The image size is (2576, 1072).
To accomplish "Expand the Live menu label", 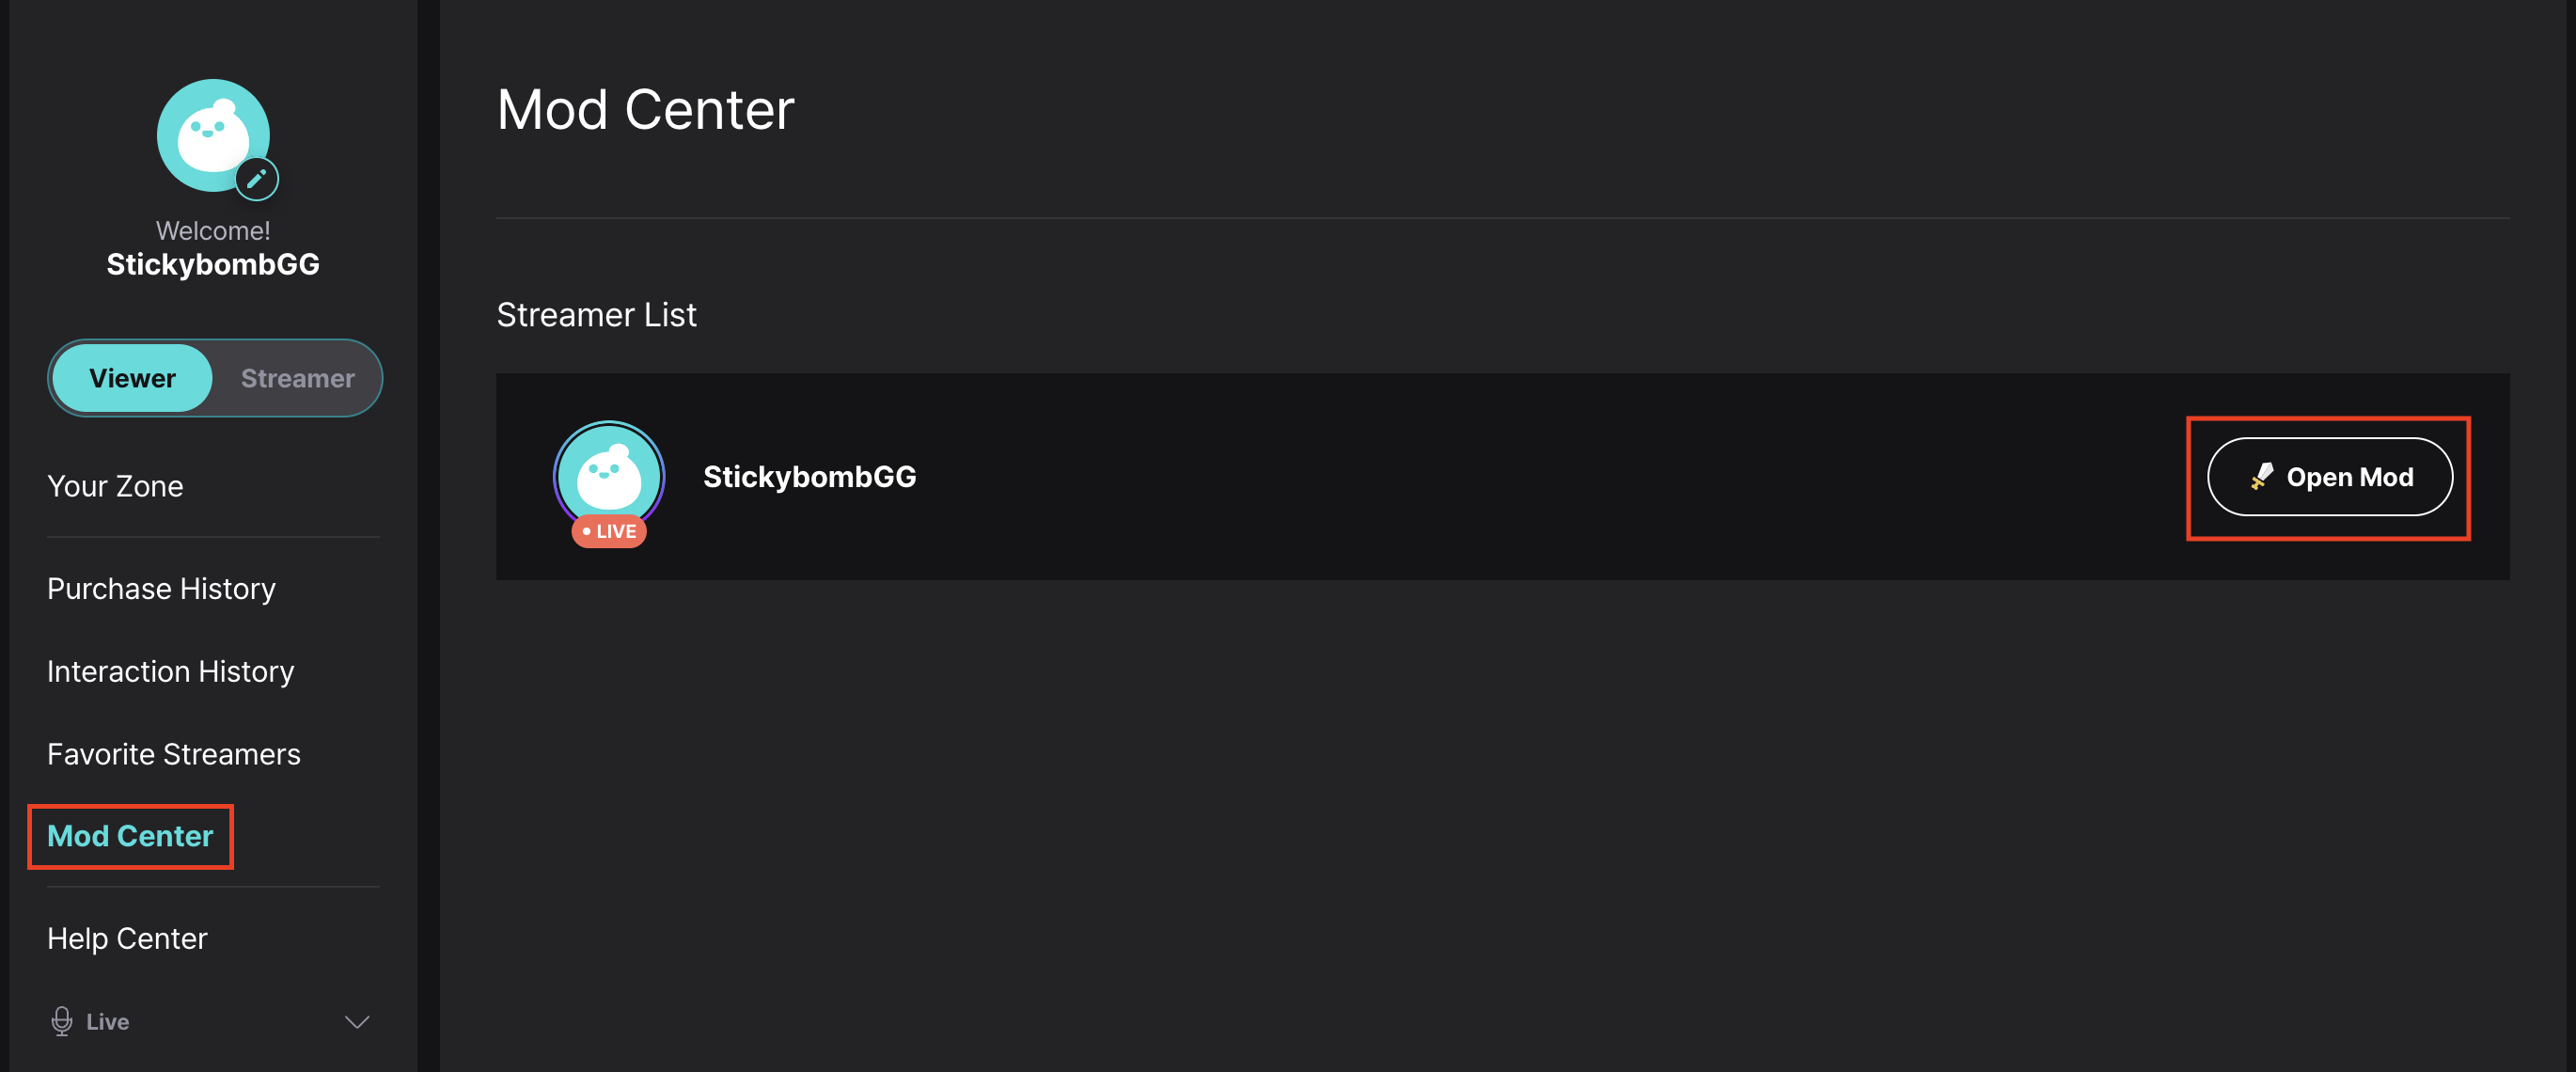I will (x=107, y=1022).
